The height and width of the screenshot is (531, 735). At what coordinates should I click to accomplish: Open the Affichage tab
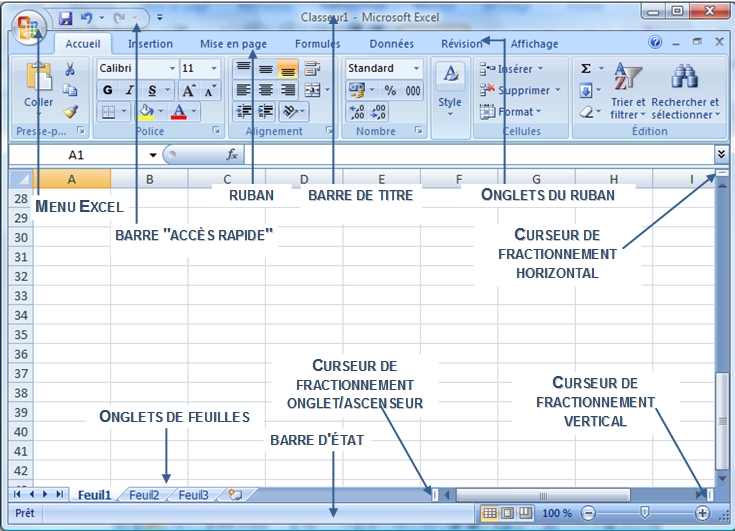point(534,44)
